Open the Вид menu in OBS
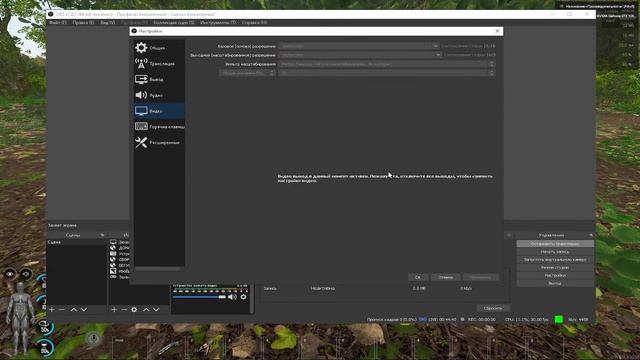 tap(107, 22)
